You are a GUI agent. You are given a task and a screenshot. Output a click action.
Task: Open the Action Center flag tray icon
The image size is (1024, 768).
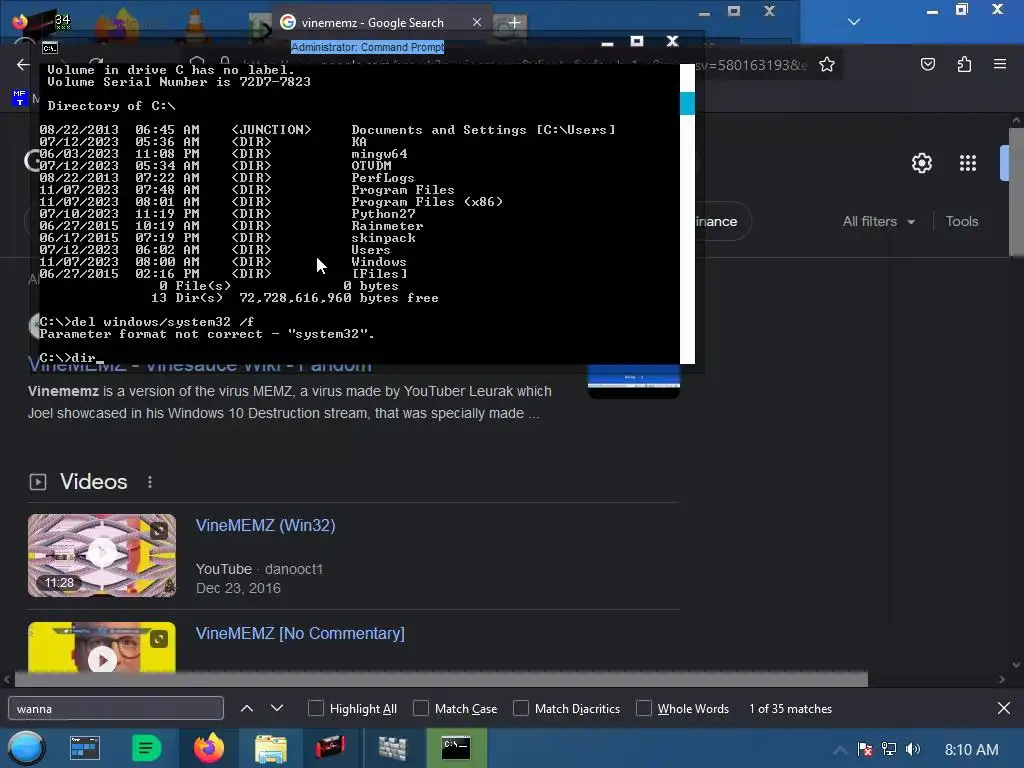pyautogui.click(x=865, y=749)
